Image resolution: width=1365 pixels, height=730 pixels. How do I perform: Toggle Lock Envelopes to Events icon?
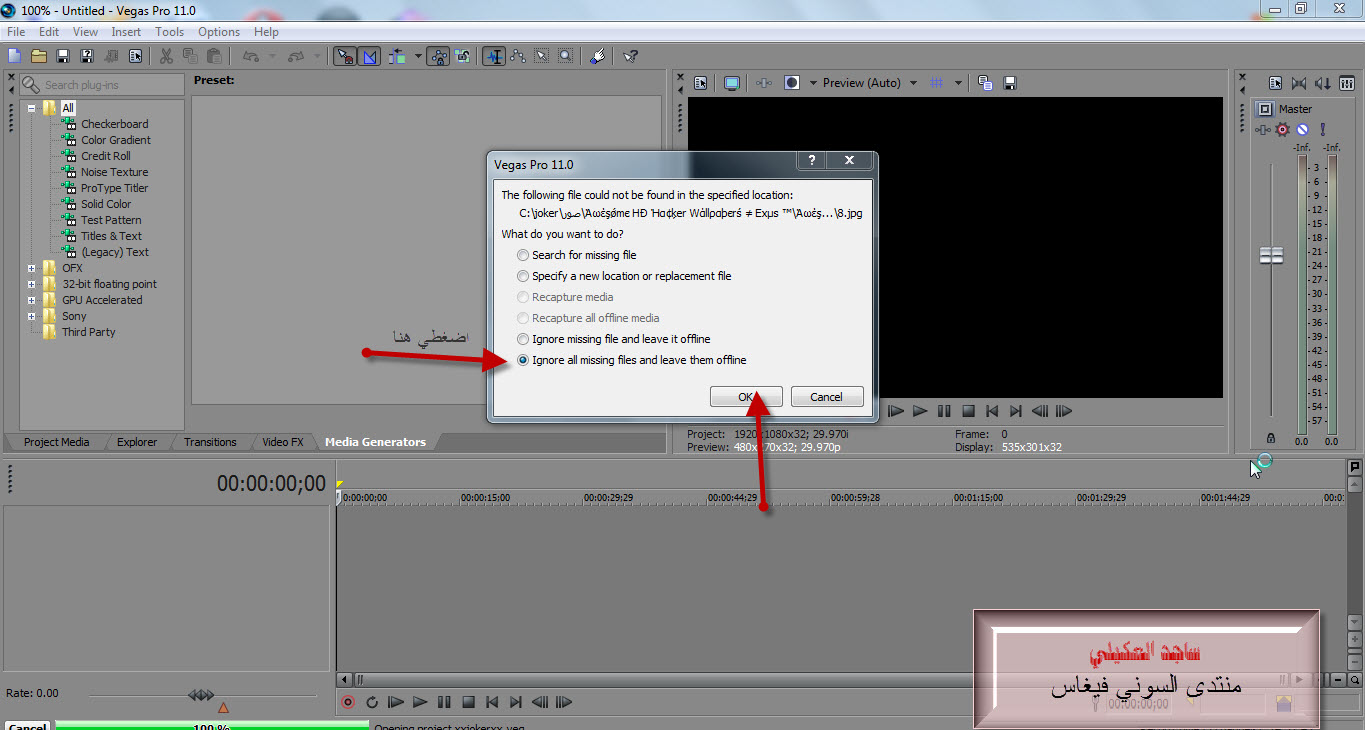click(438, 56)
